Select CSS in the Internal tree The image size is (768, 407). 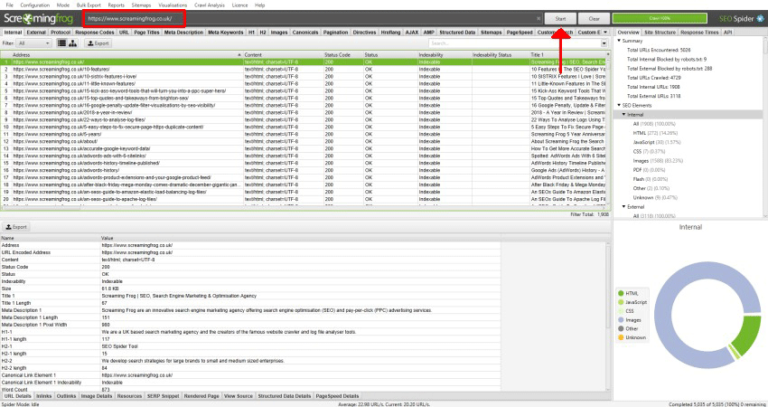coord(648,152)
